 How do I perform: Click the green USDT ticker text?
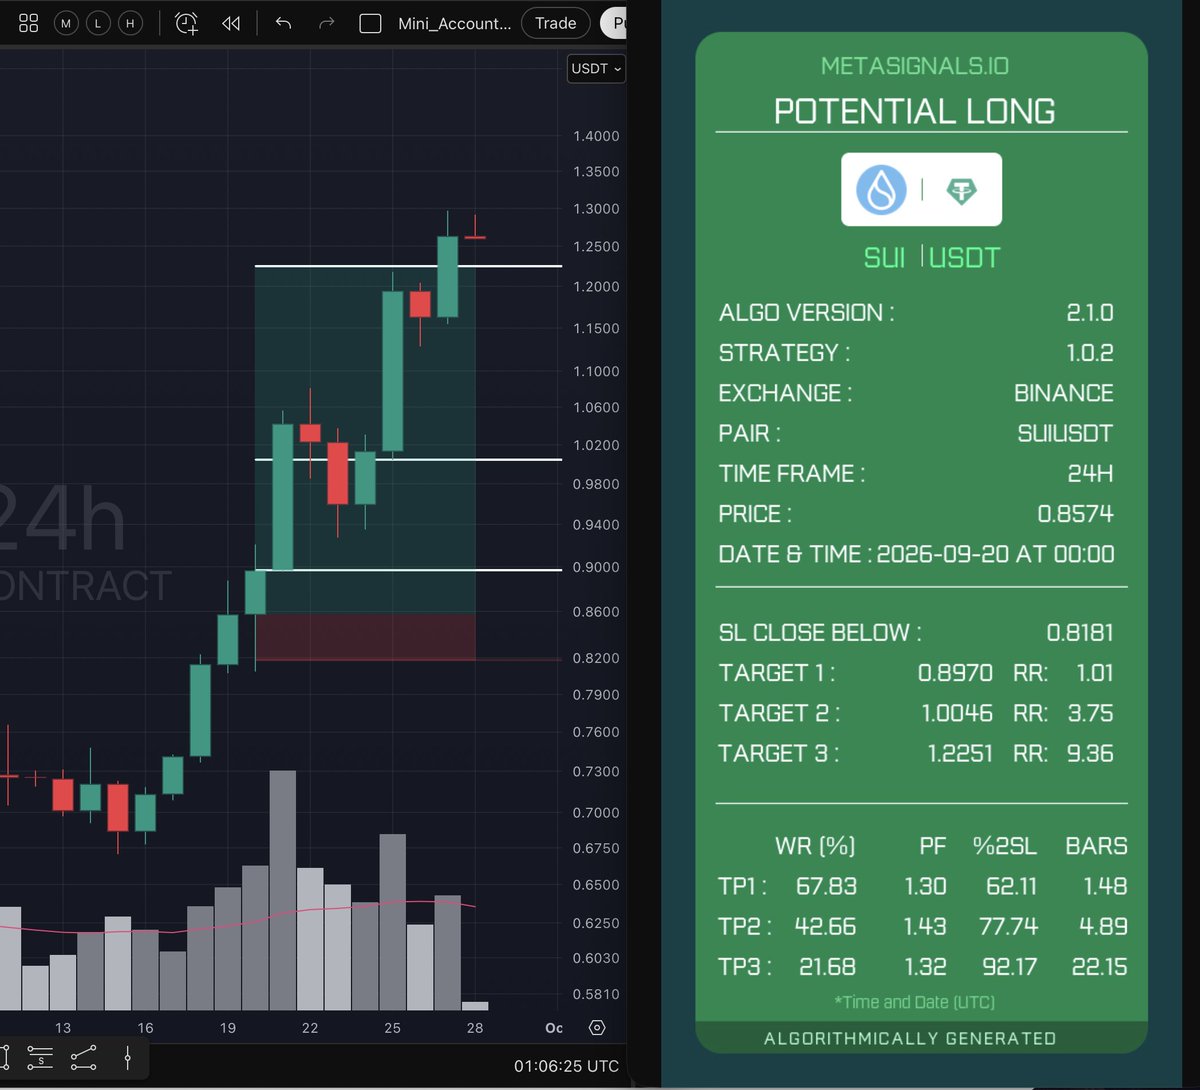pos(965,258)
